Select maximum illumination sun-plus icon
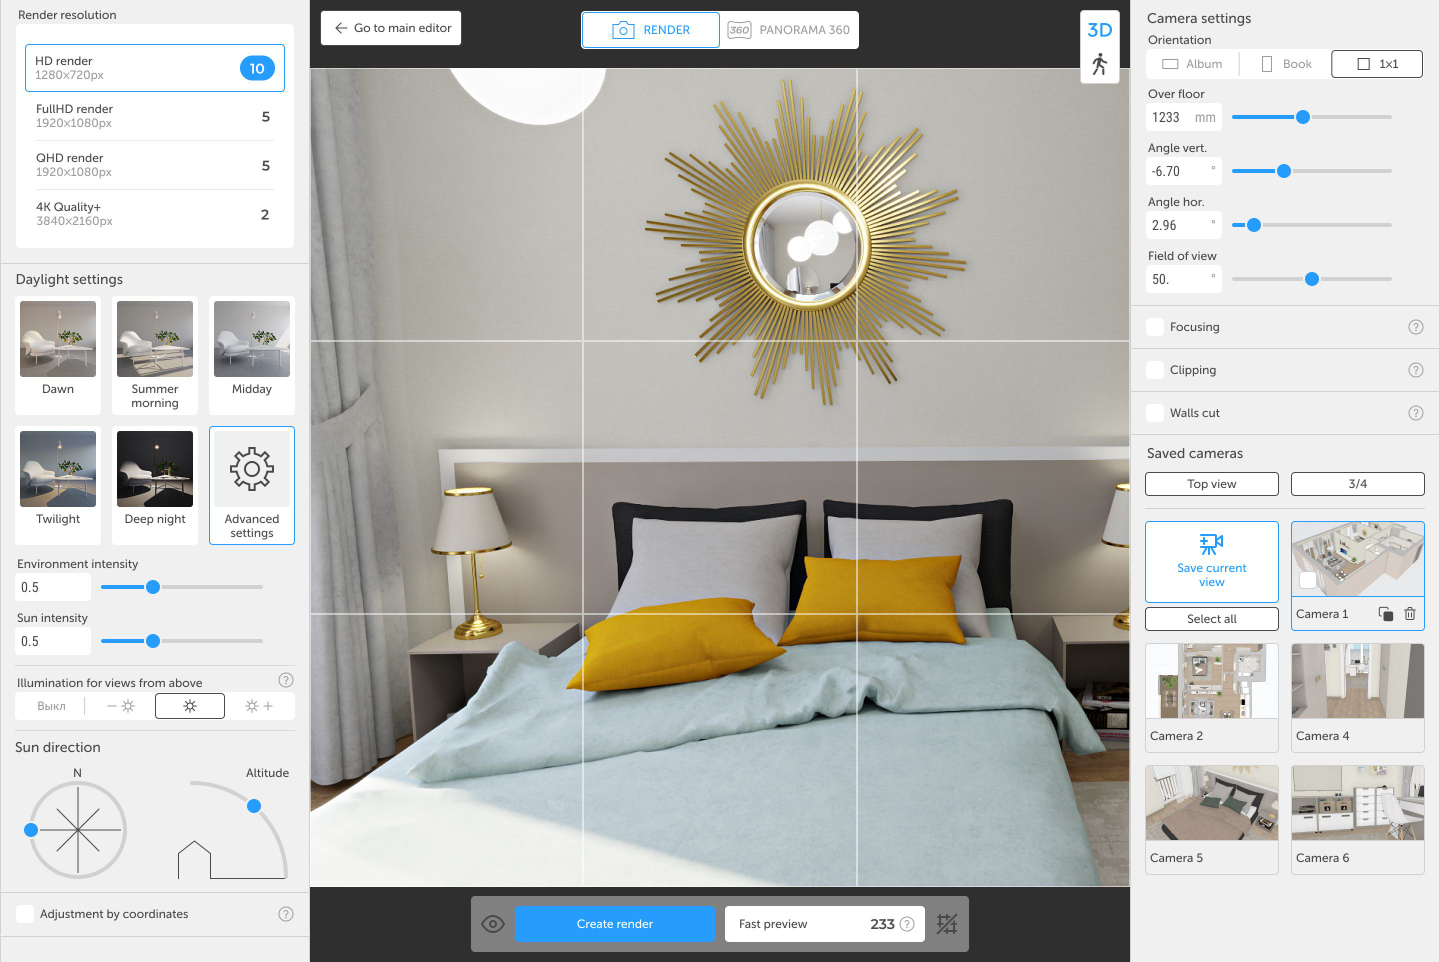 click(259, 706)
